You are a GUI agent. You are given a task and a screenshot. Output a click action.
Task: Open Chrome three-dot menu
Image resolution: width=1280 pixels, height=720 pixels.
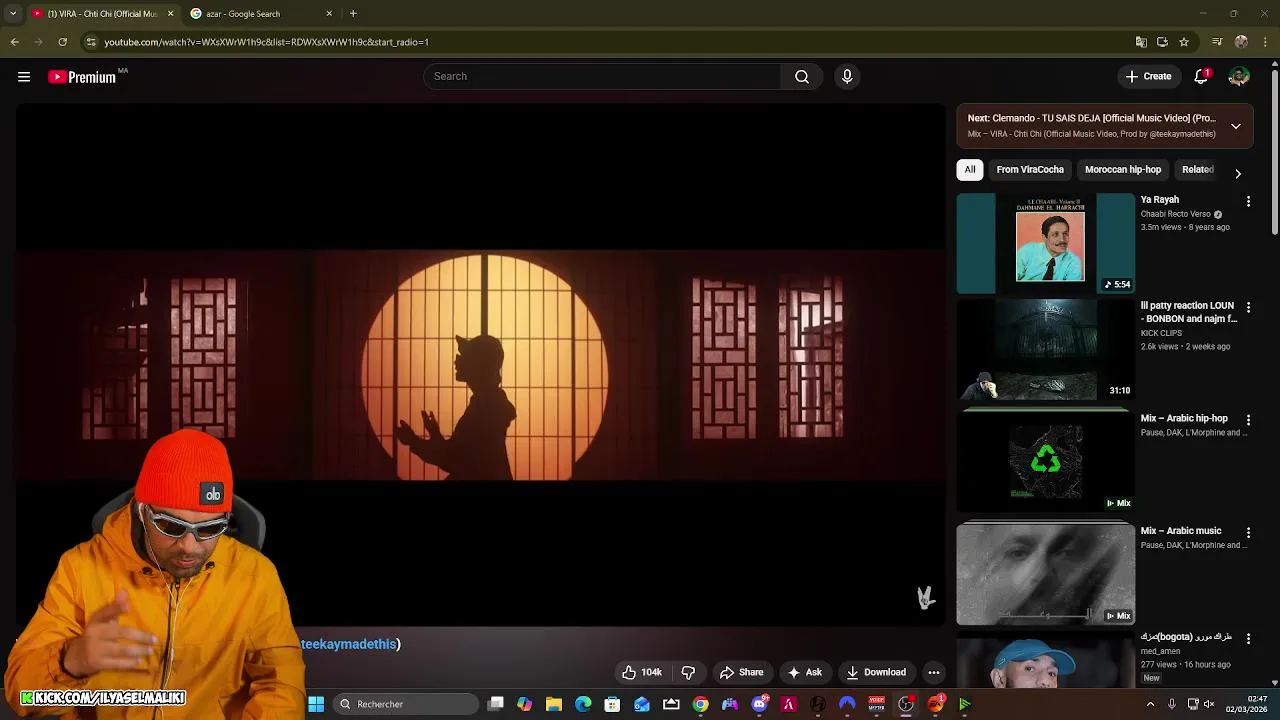pyautogui.click(x=1266, y=42)
